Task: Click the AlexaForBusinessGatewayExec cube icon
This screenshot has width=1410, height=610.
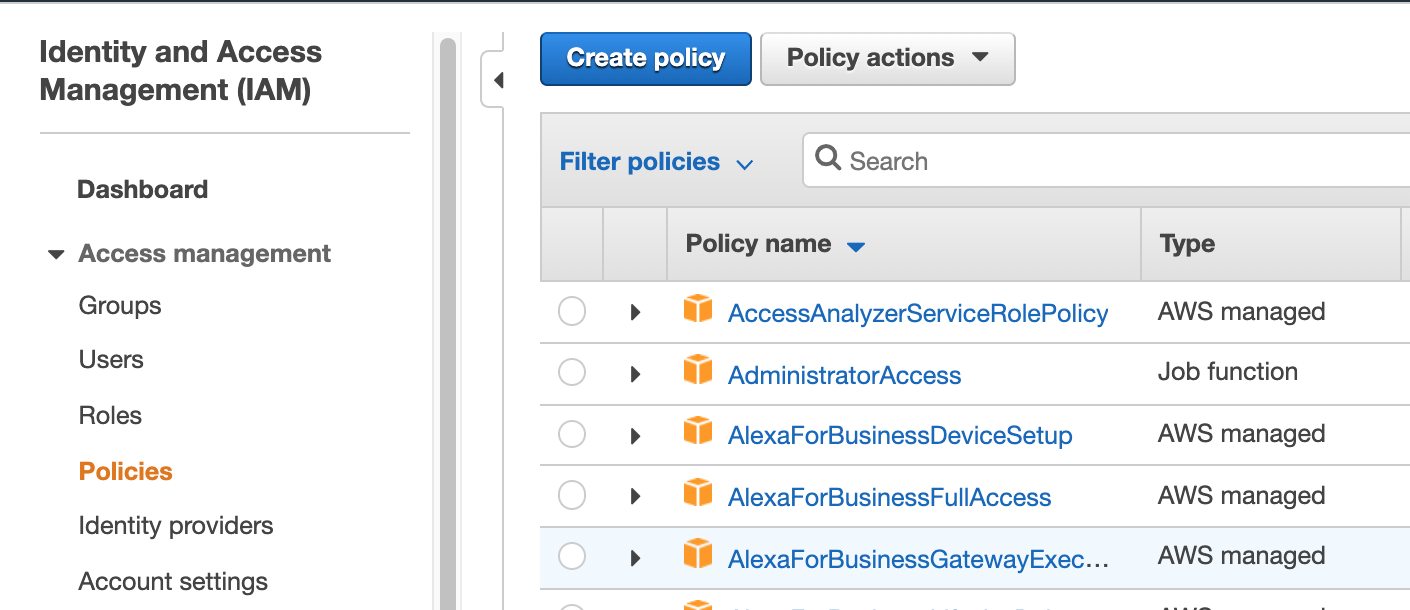Action: coord(698,556)
